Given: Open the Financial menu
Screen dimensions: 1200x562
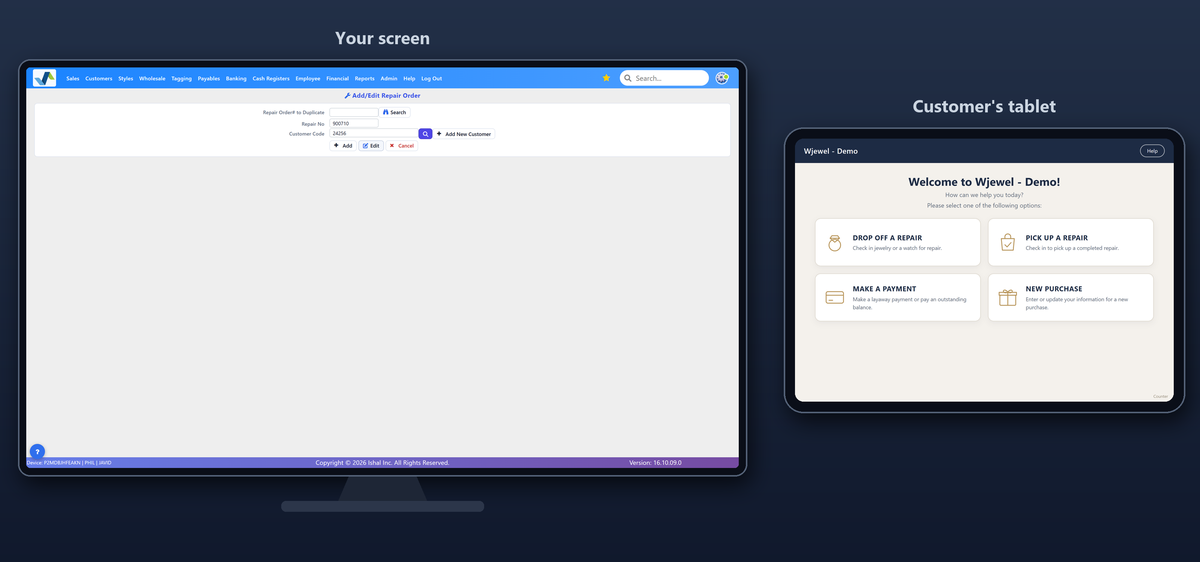Looking at the screenshot, I should (338, 78).
